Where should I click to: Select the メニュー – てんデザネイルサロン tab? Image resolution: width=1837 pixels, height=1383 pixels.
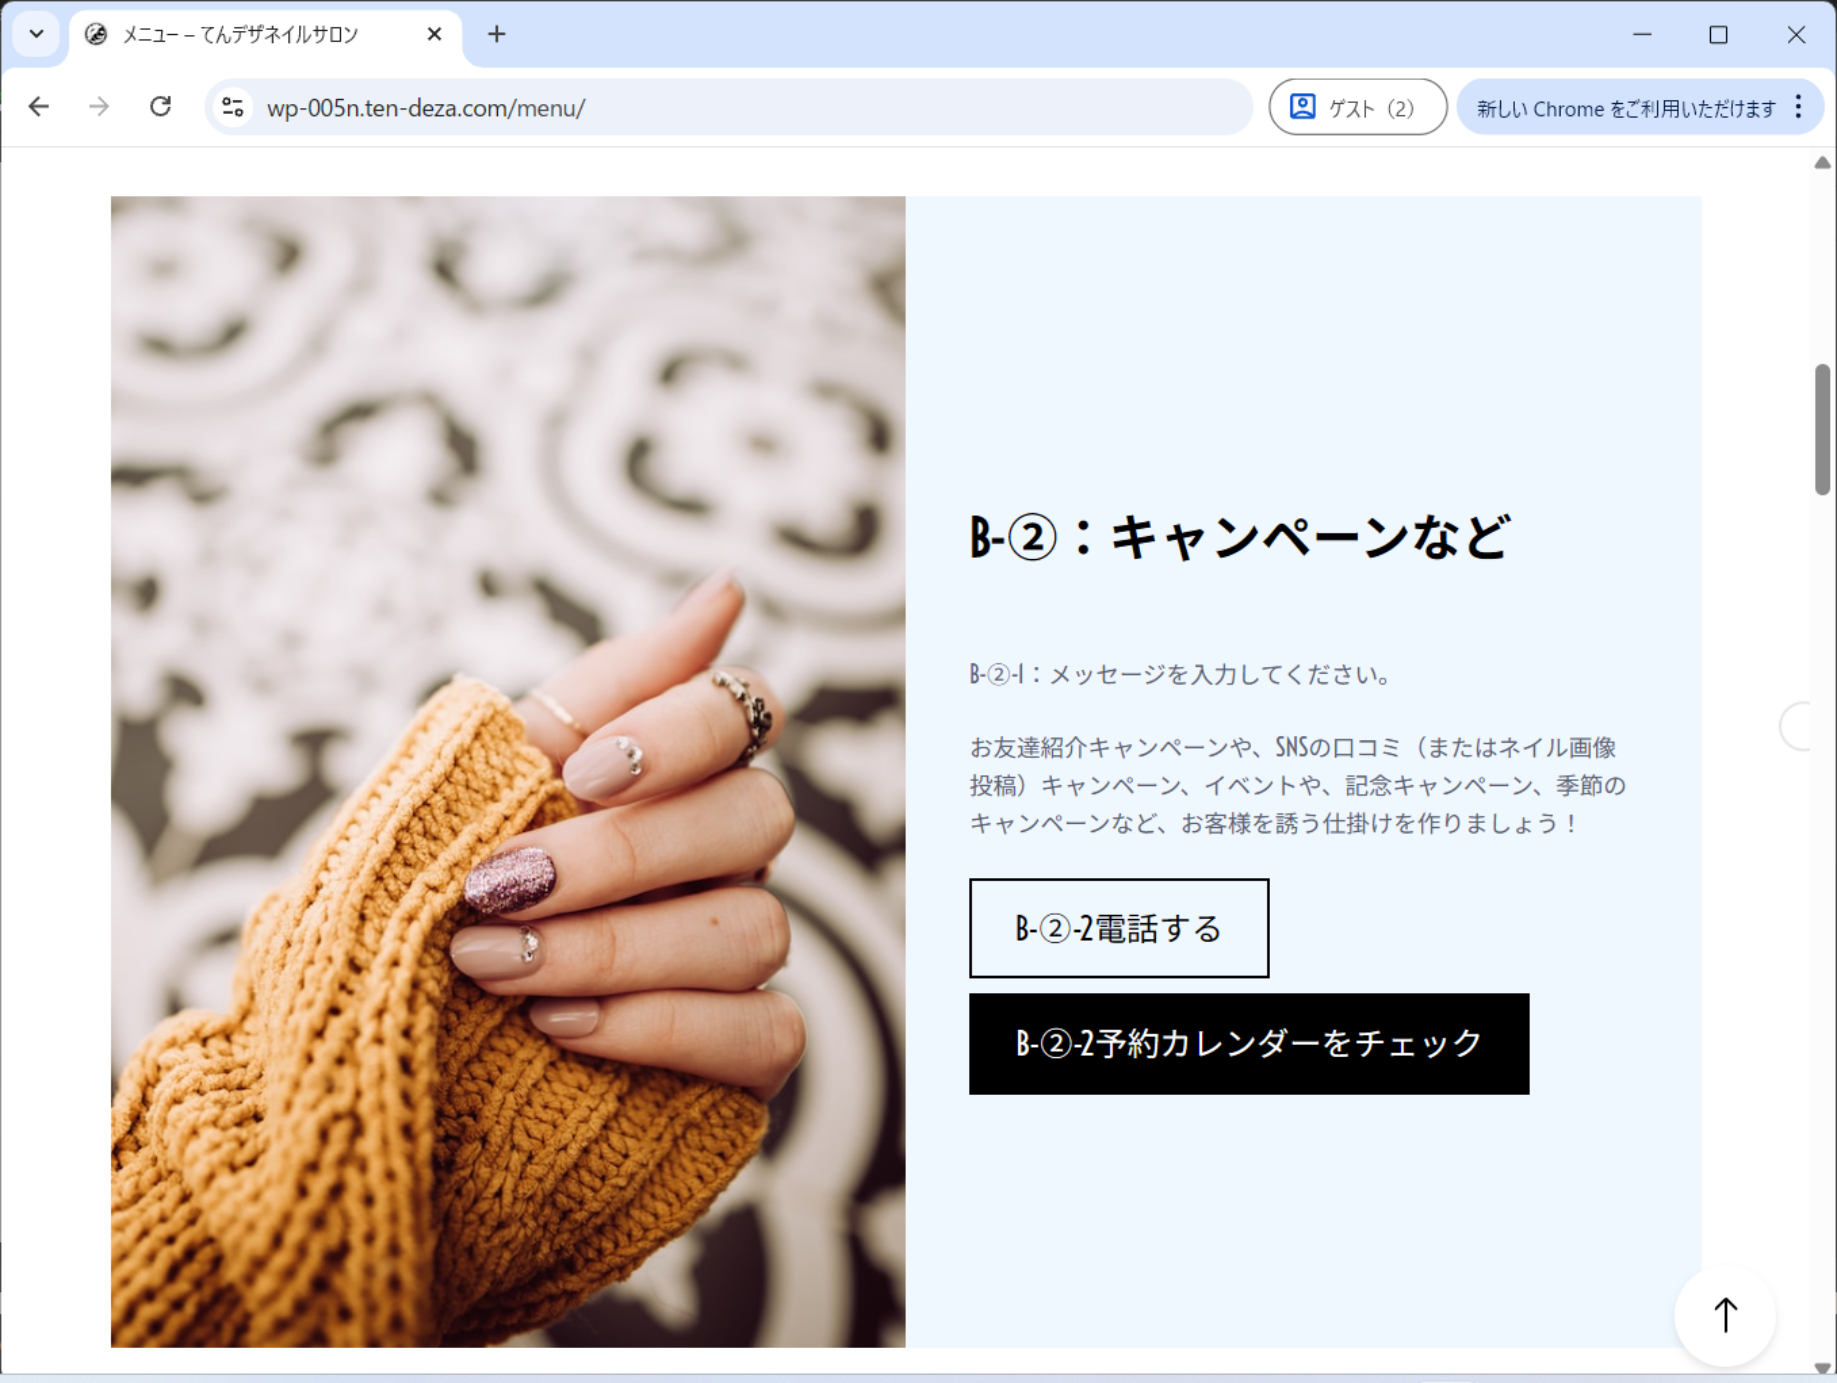coord(240,35)
